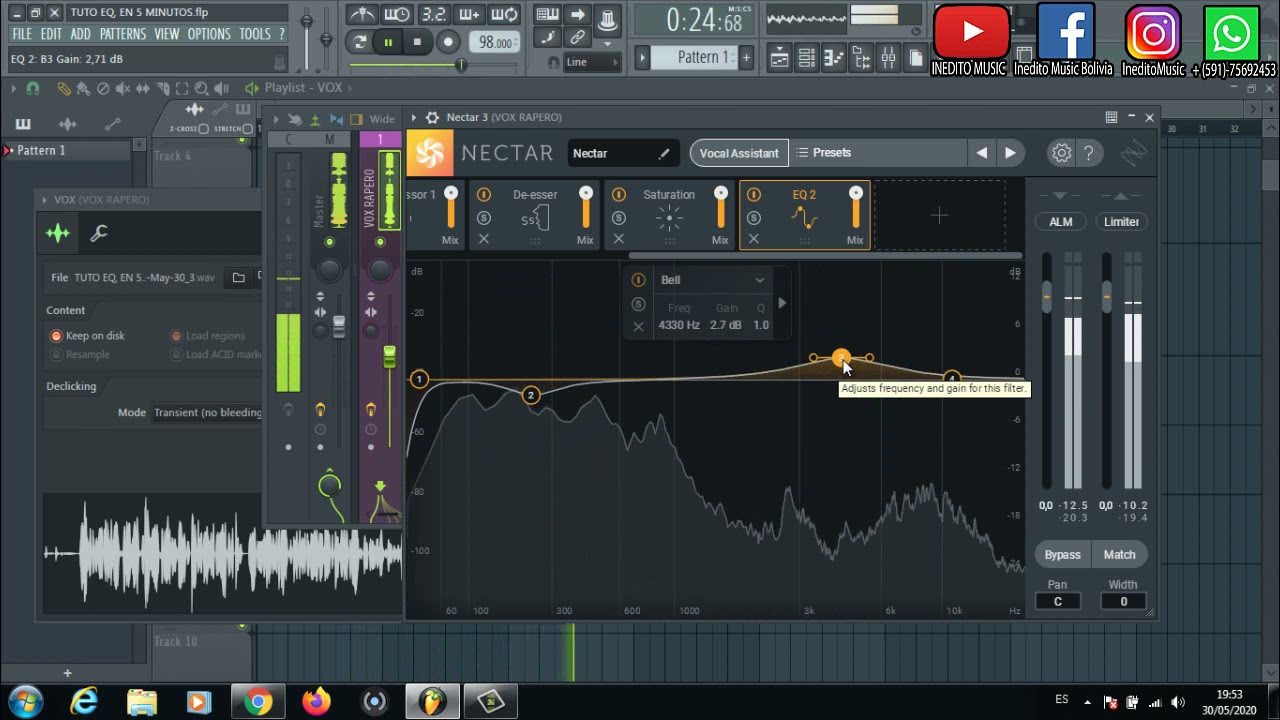Select EQ node 2
Screen dimensions: 1280x720
pyautogui.click(x=531, y=395)
